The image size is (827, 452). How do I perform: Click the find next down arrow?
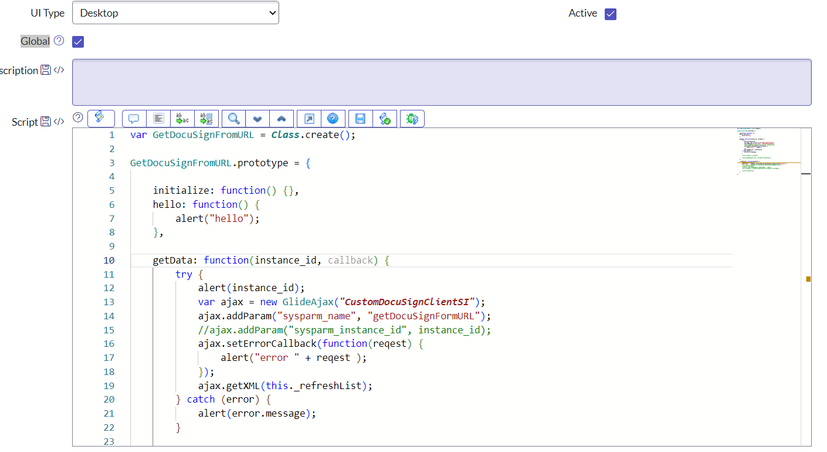pos(257,119)
